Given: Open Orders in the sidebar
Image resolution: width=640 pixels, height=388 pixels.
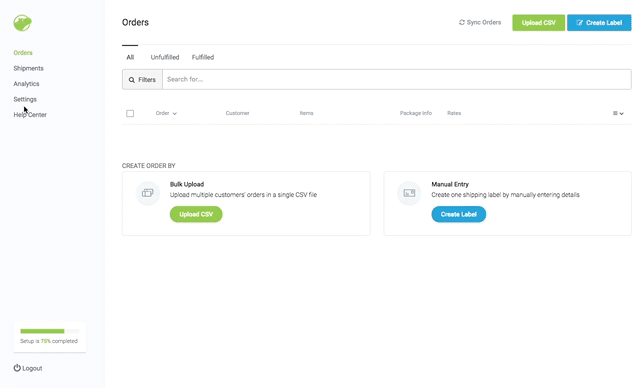Looking at the screenshot, I should (x=23, y=53).
